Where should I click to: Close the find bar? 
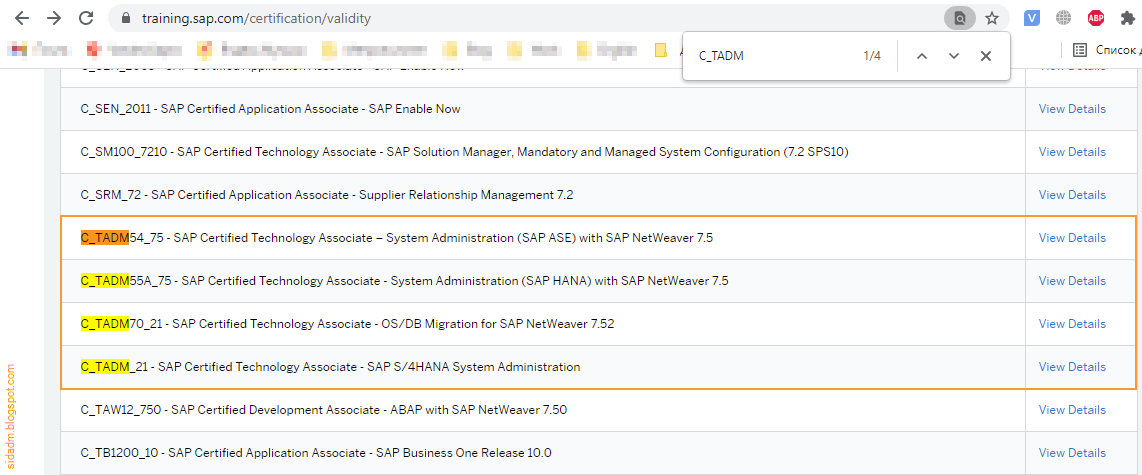point(985,56)
